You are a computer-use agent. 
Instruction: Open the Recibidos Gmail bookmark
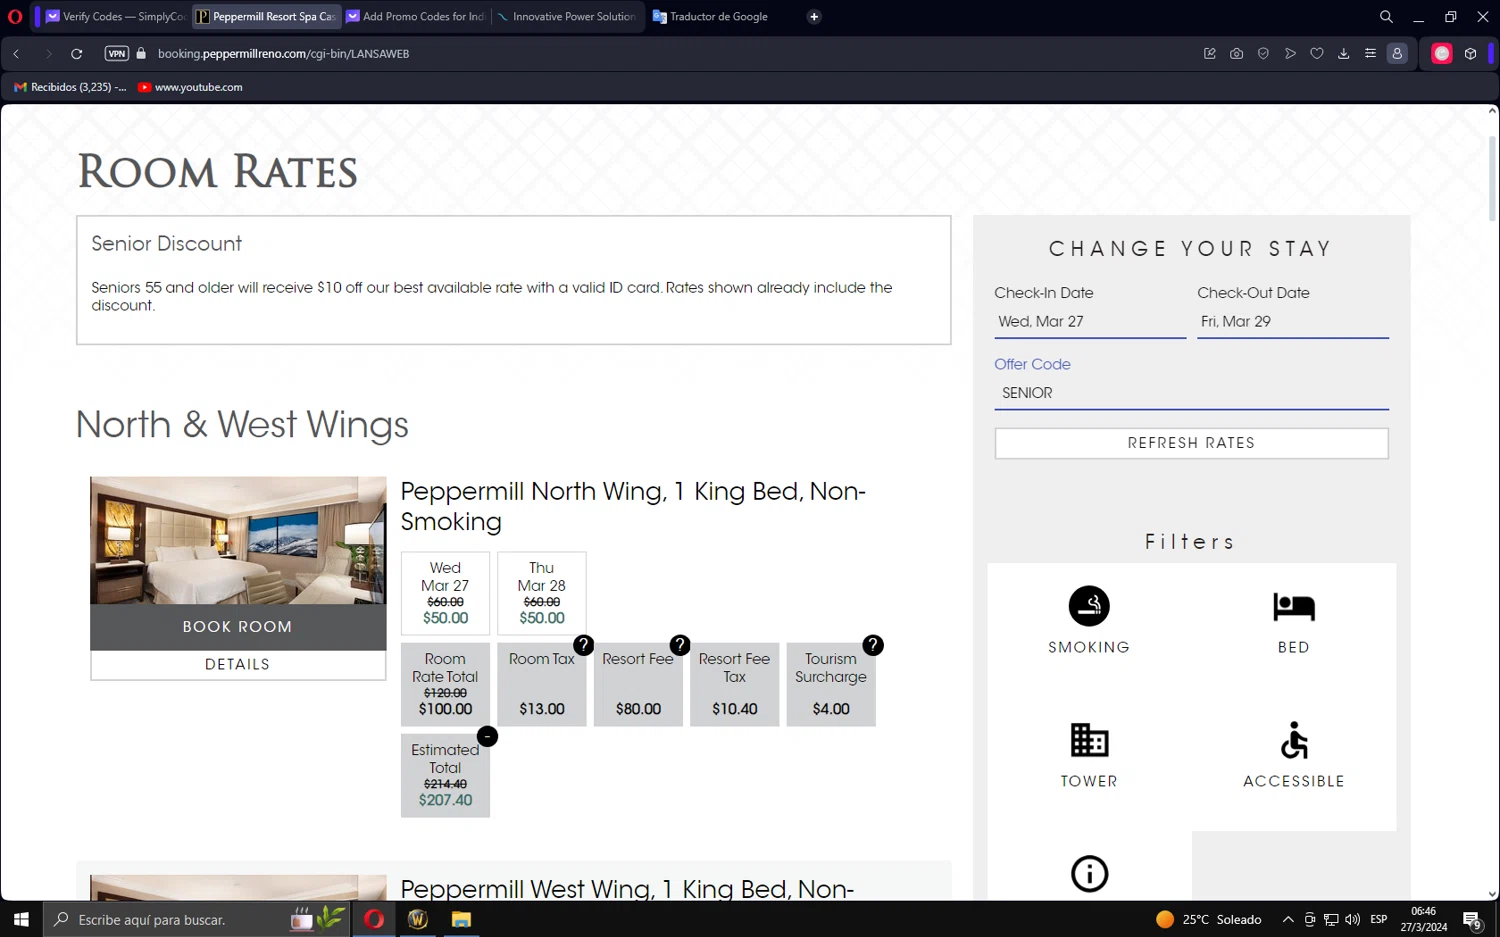(70, 87)
